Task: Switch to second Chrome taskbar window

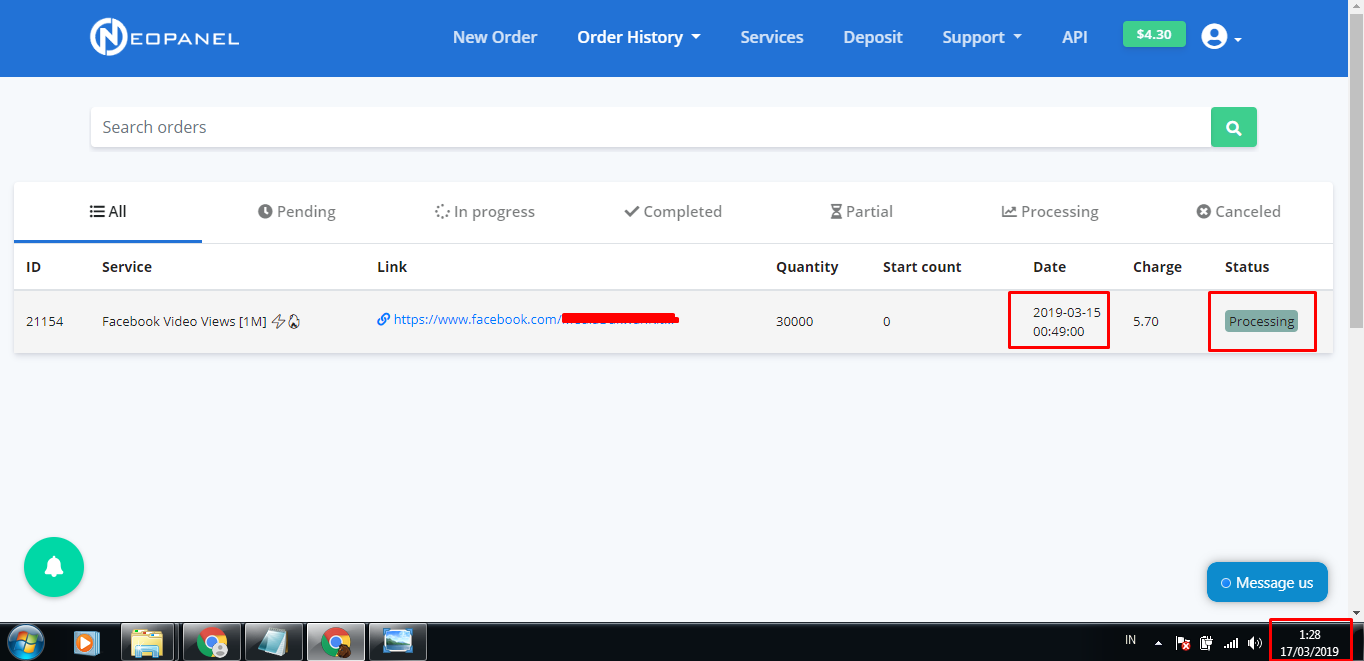Action: 336,642
